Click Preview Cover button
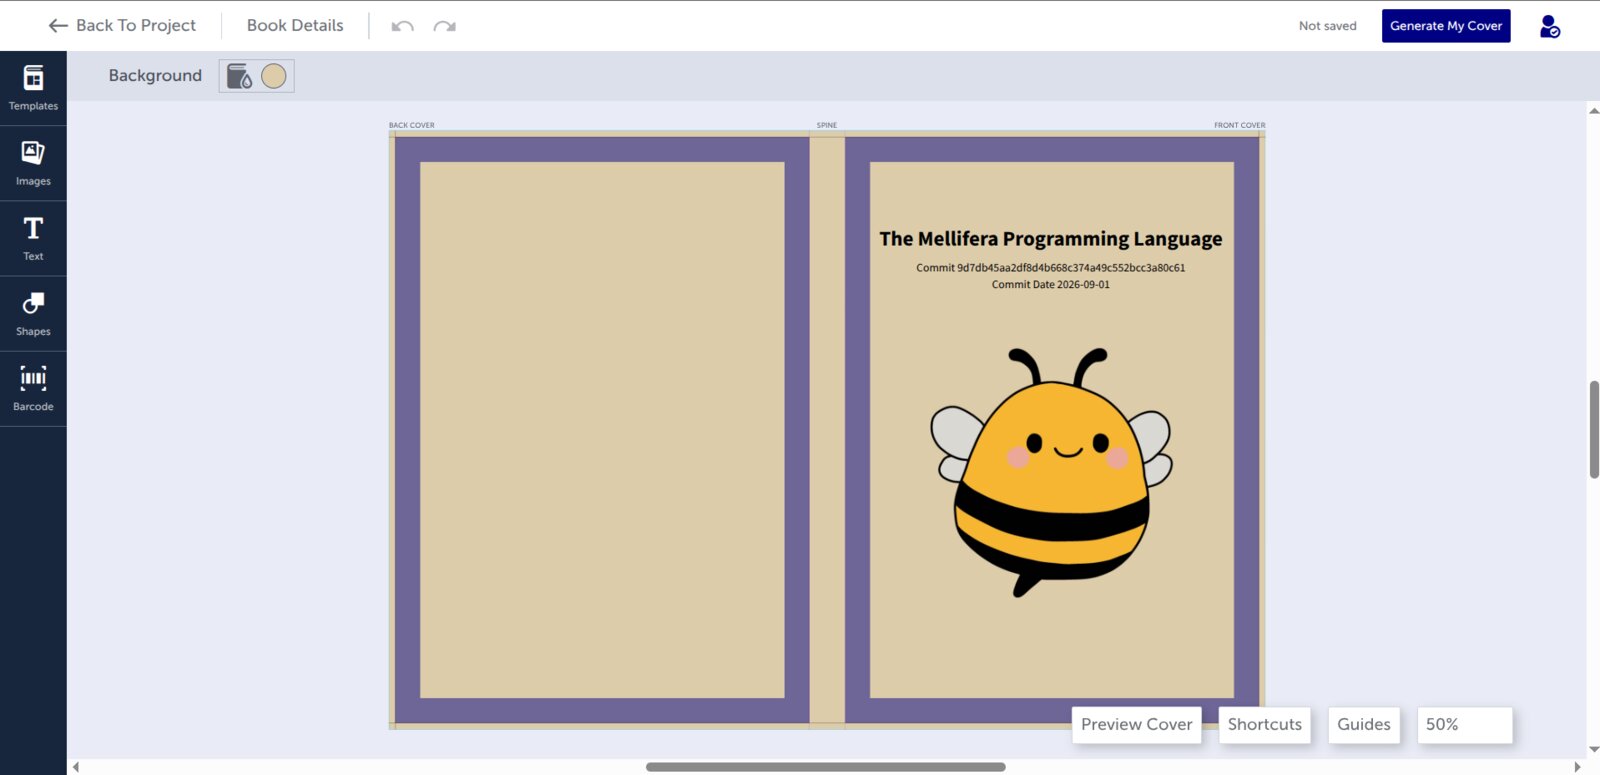 point(1136,725)
